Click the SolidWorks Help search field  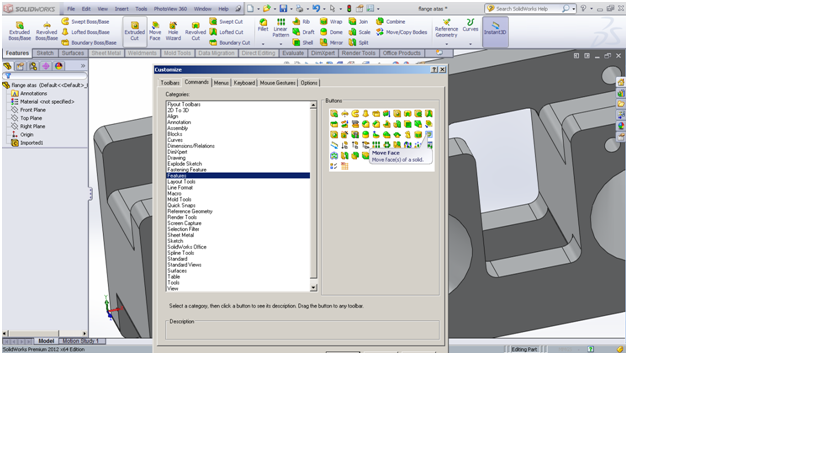click(x=527, y=9)
